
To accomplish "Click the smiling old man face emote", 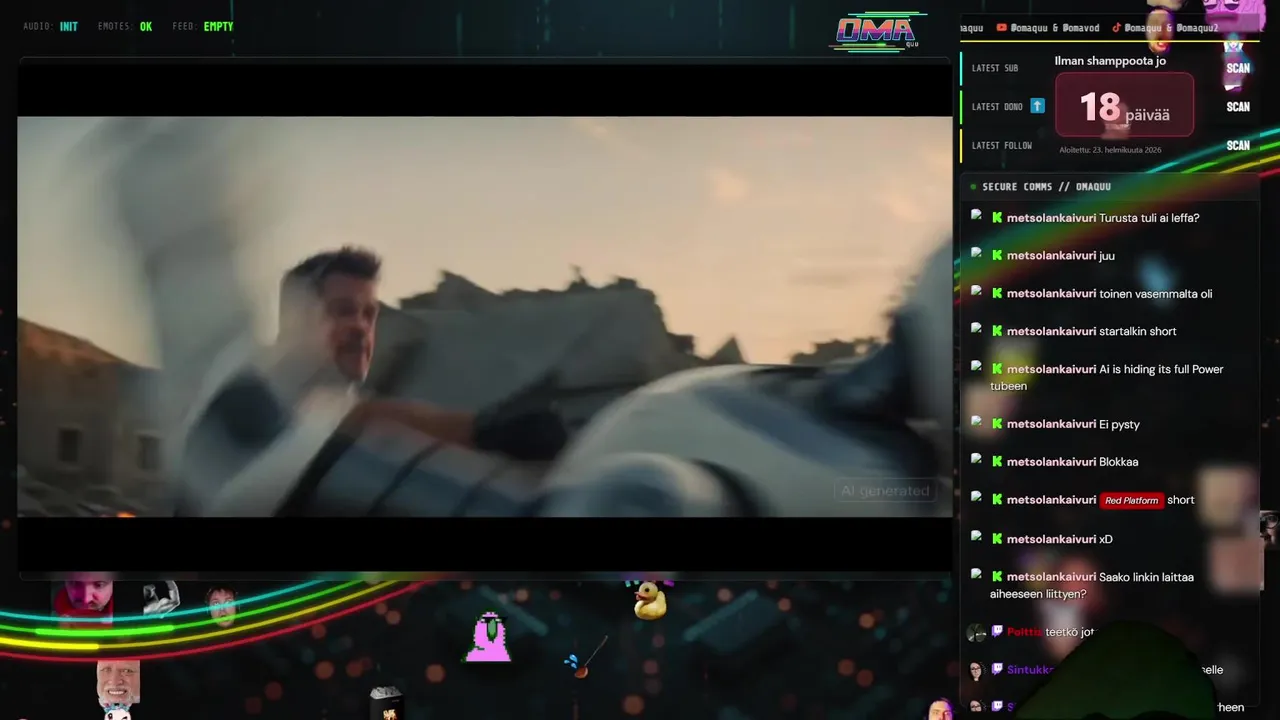I will point(118,682).
